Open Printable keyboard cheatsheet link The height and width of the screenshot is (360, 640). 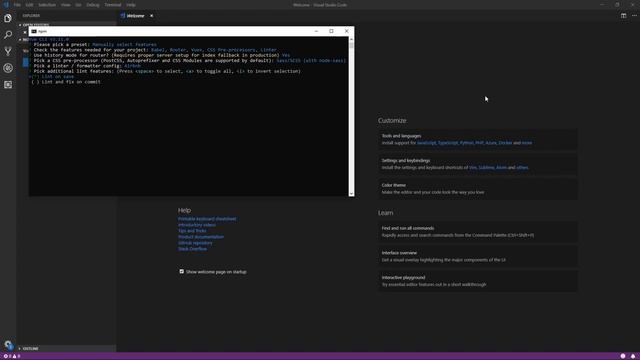point(207,219)
